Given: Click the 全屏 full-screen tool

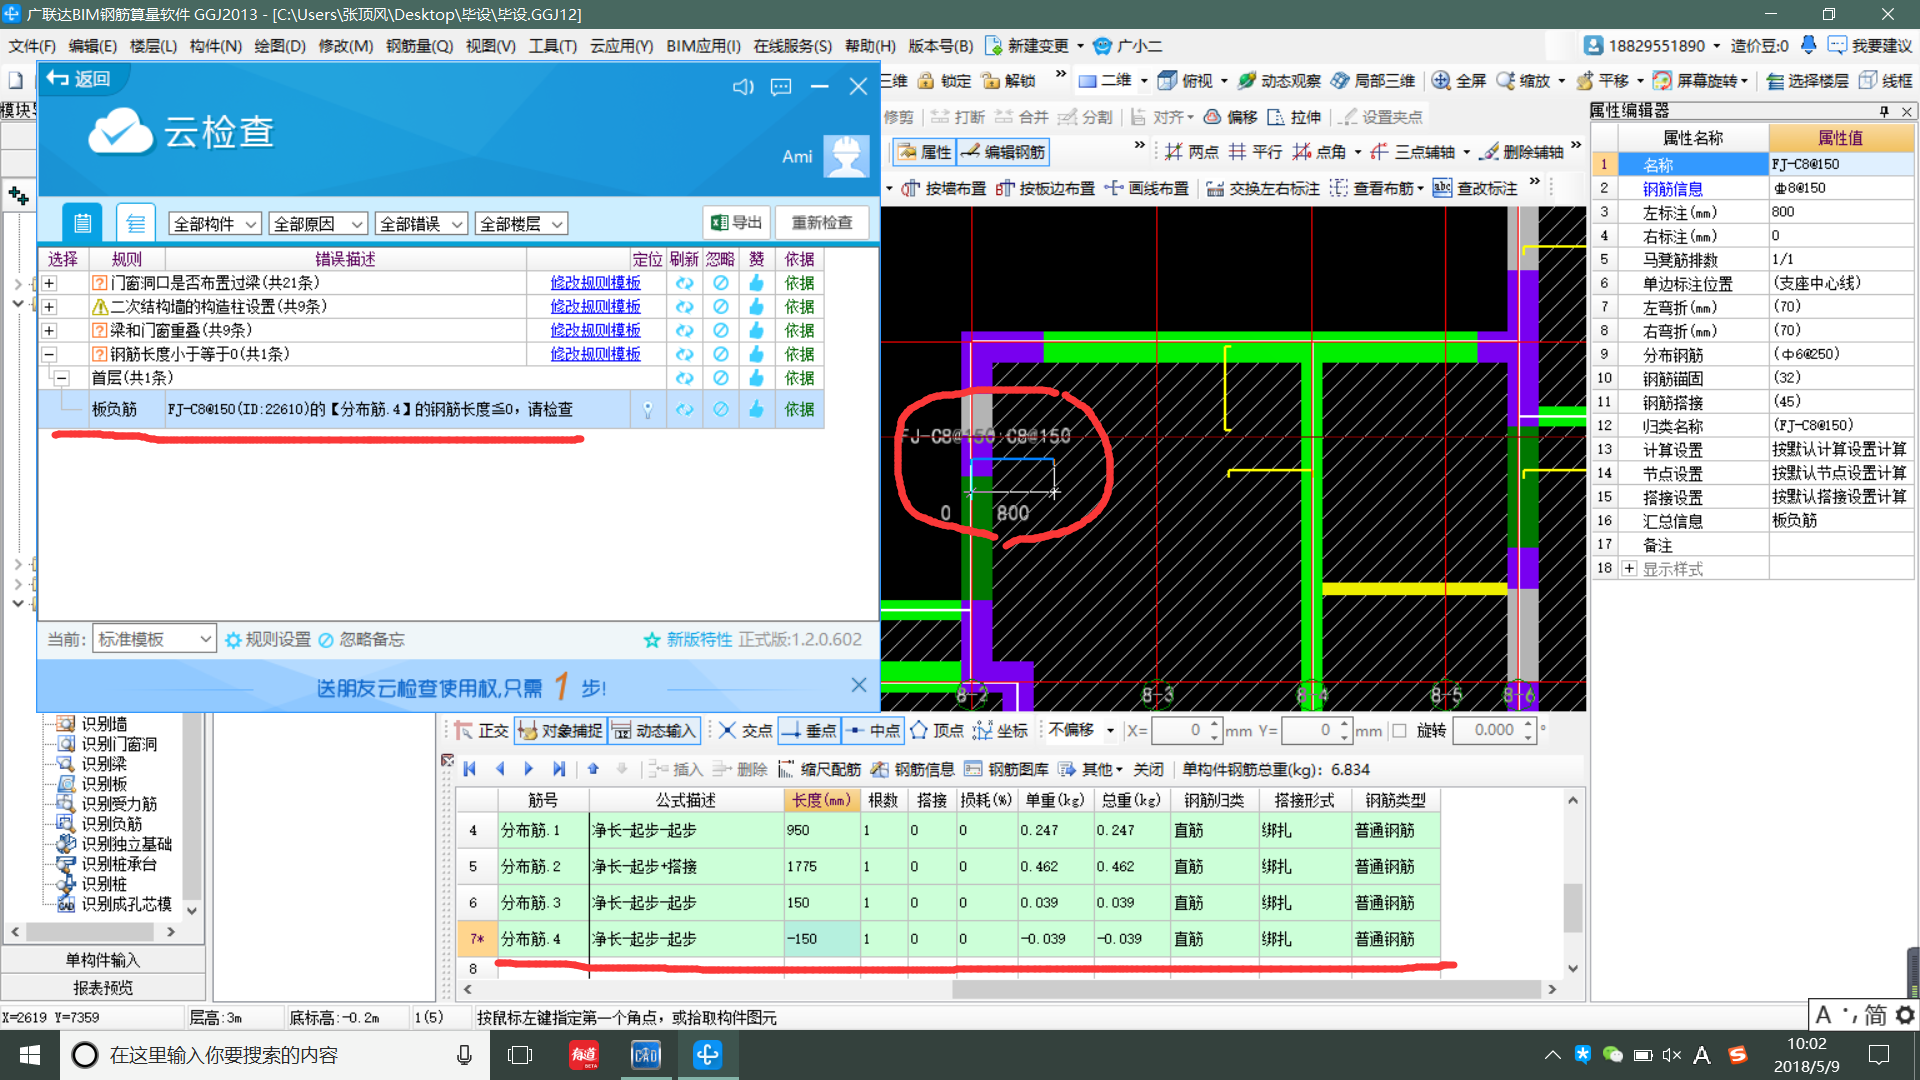Looking at the screenshot, I should click(x=1458, y=81).
